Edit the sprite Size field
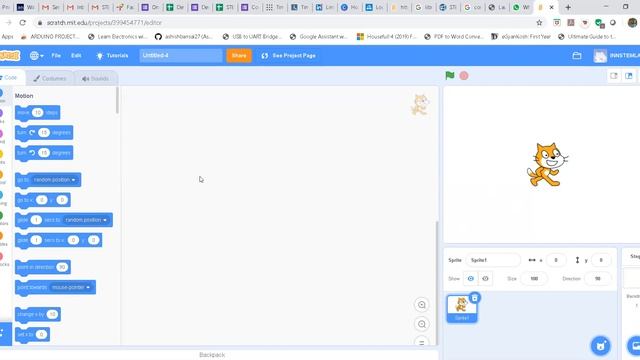 tap(534, 279)
